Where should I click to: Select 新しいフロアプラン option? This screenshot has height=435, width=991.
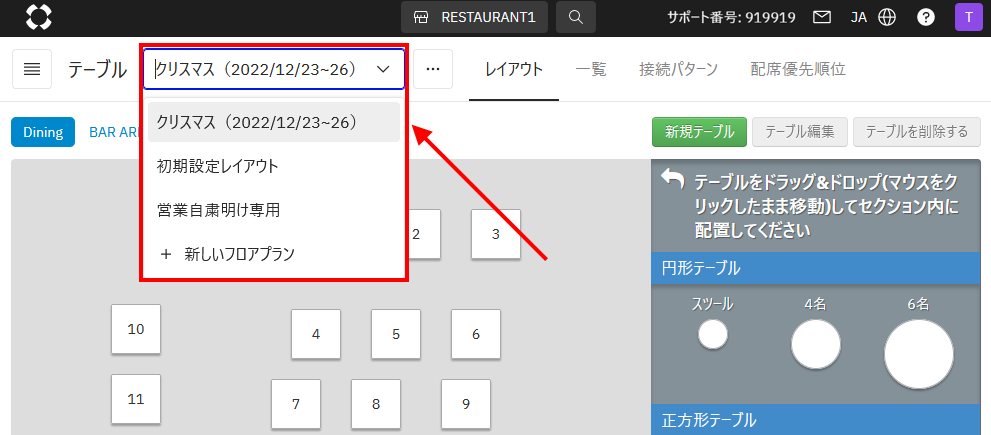[x=228, y=254]
